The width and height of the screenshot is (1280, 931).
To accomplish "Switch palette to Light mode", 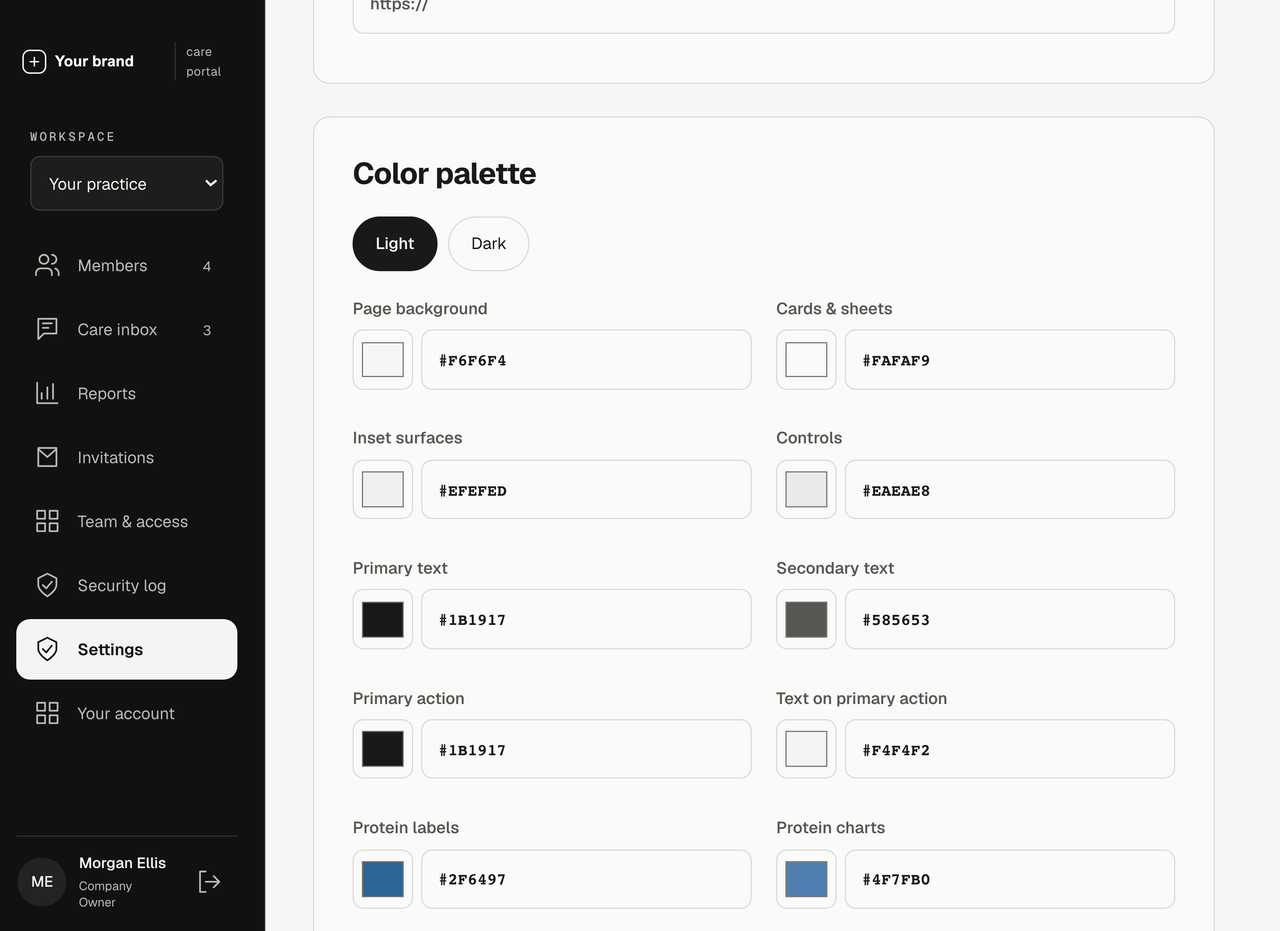I will coord(395,243).
